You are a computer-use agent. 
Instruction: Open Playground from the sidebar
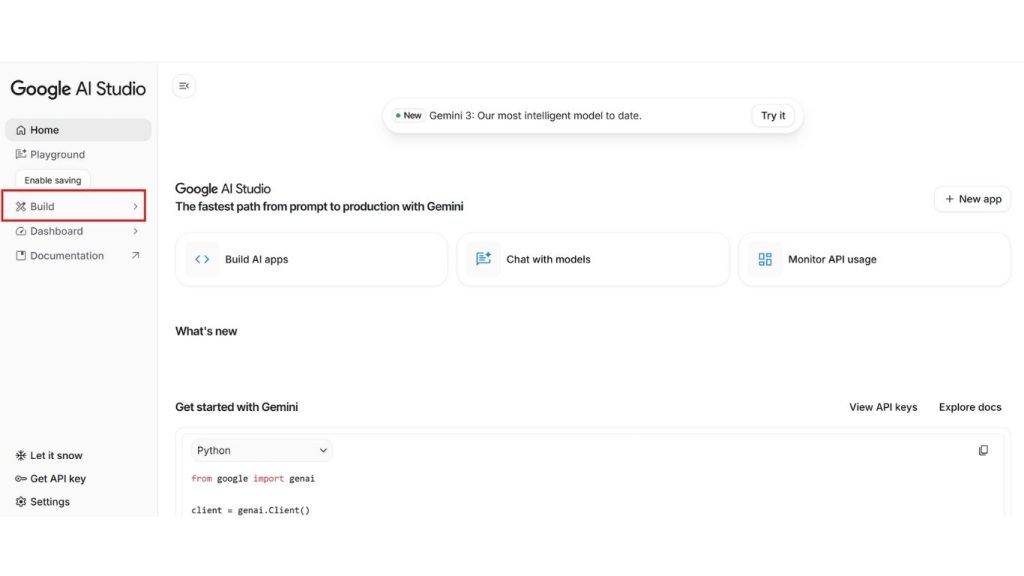[57, 155]
